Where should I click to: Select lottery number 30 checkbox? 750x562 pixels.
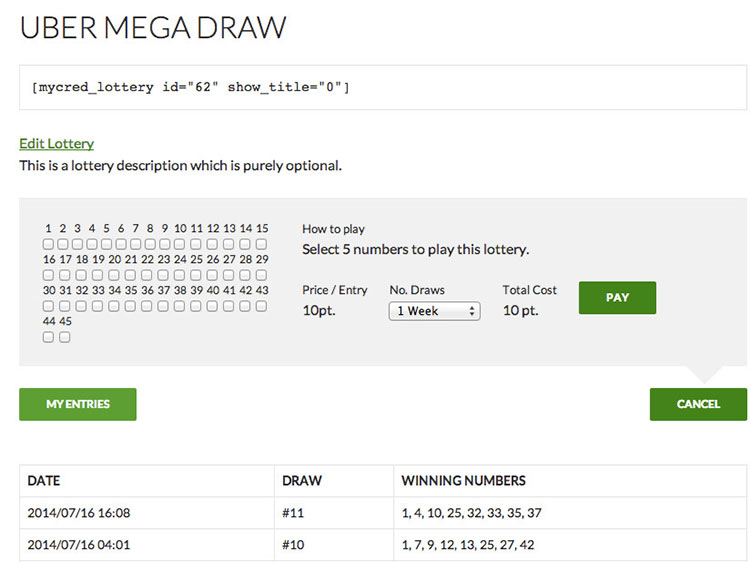pos(48,306)
